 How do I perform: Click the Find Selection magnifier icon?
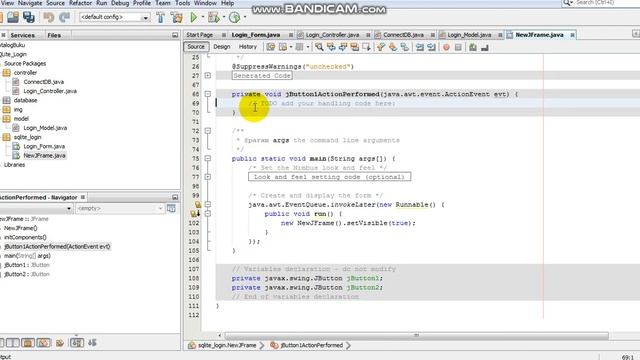[x=319, y=47]
